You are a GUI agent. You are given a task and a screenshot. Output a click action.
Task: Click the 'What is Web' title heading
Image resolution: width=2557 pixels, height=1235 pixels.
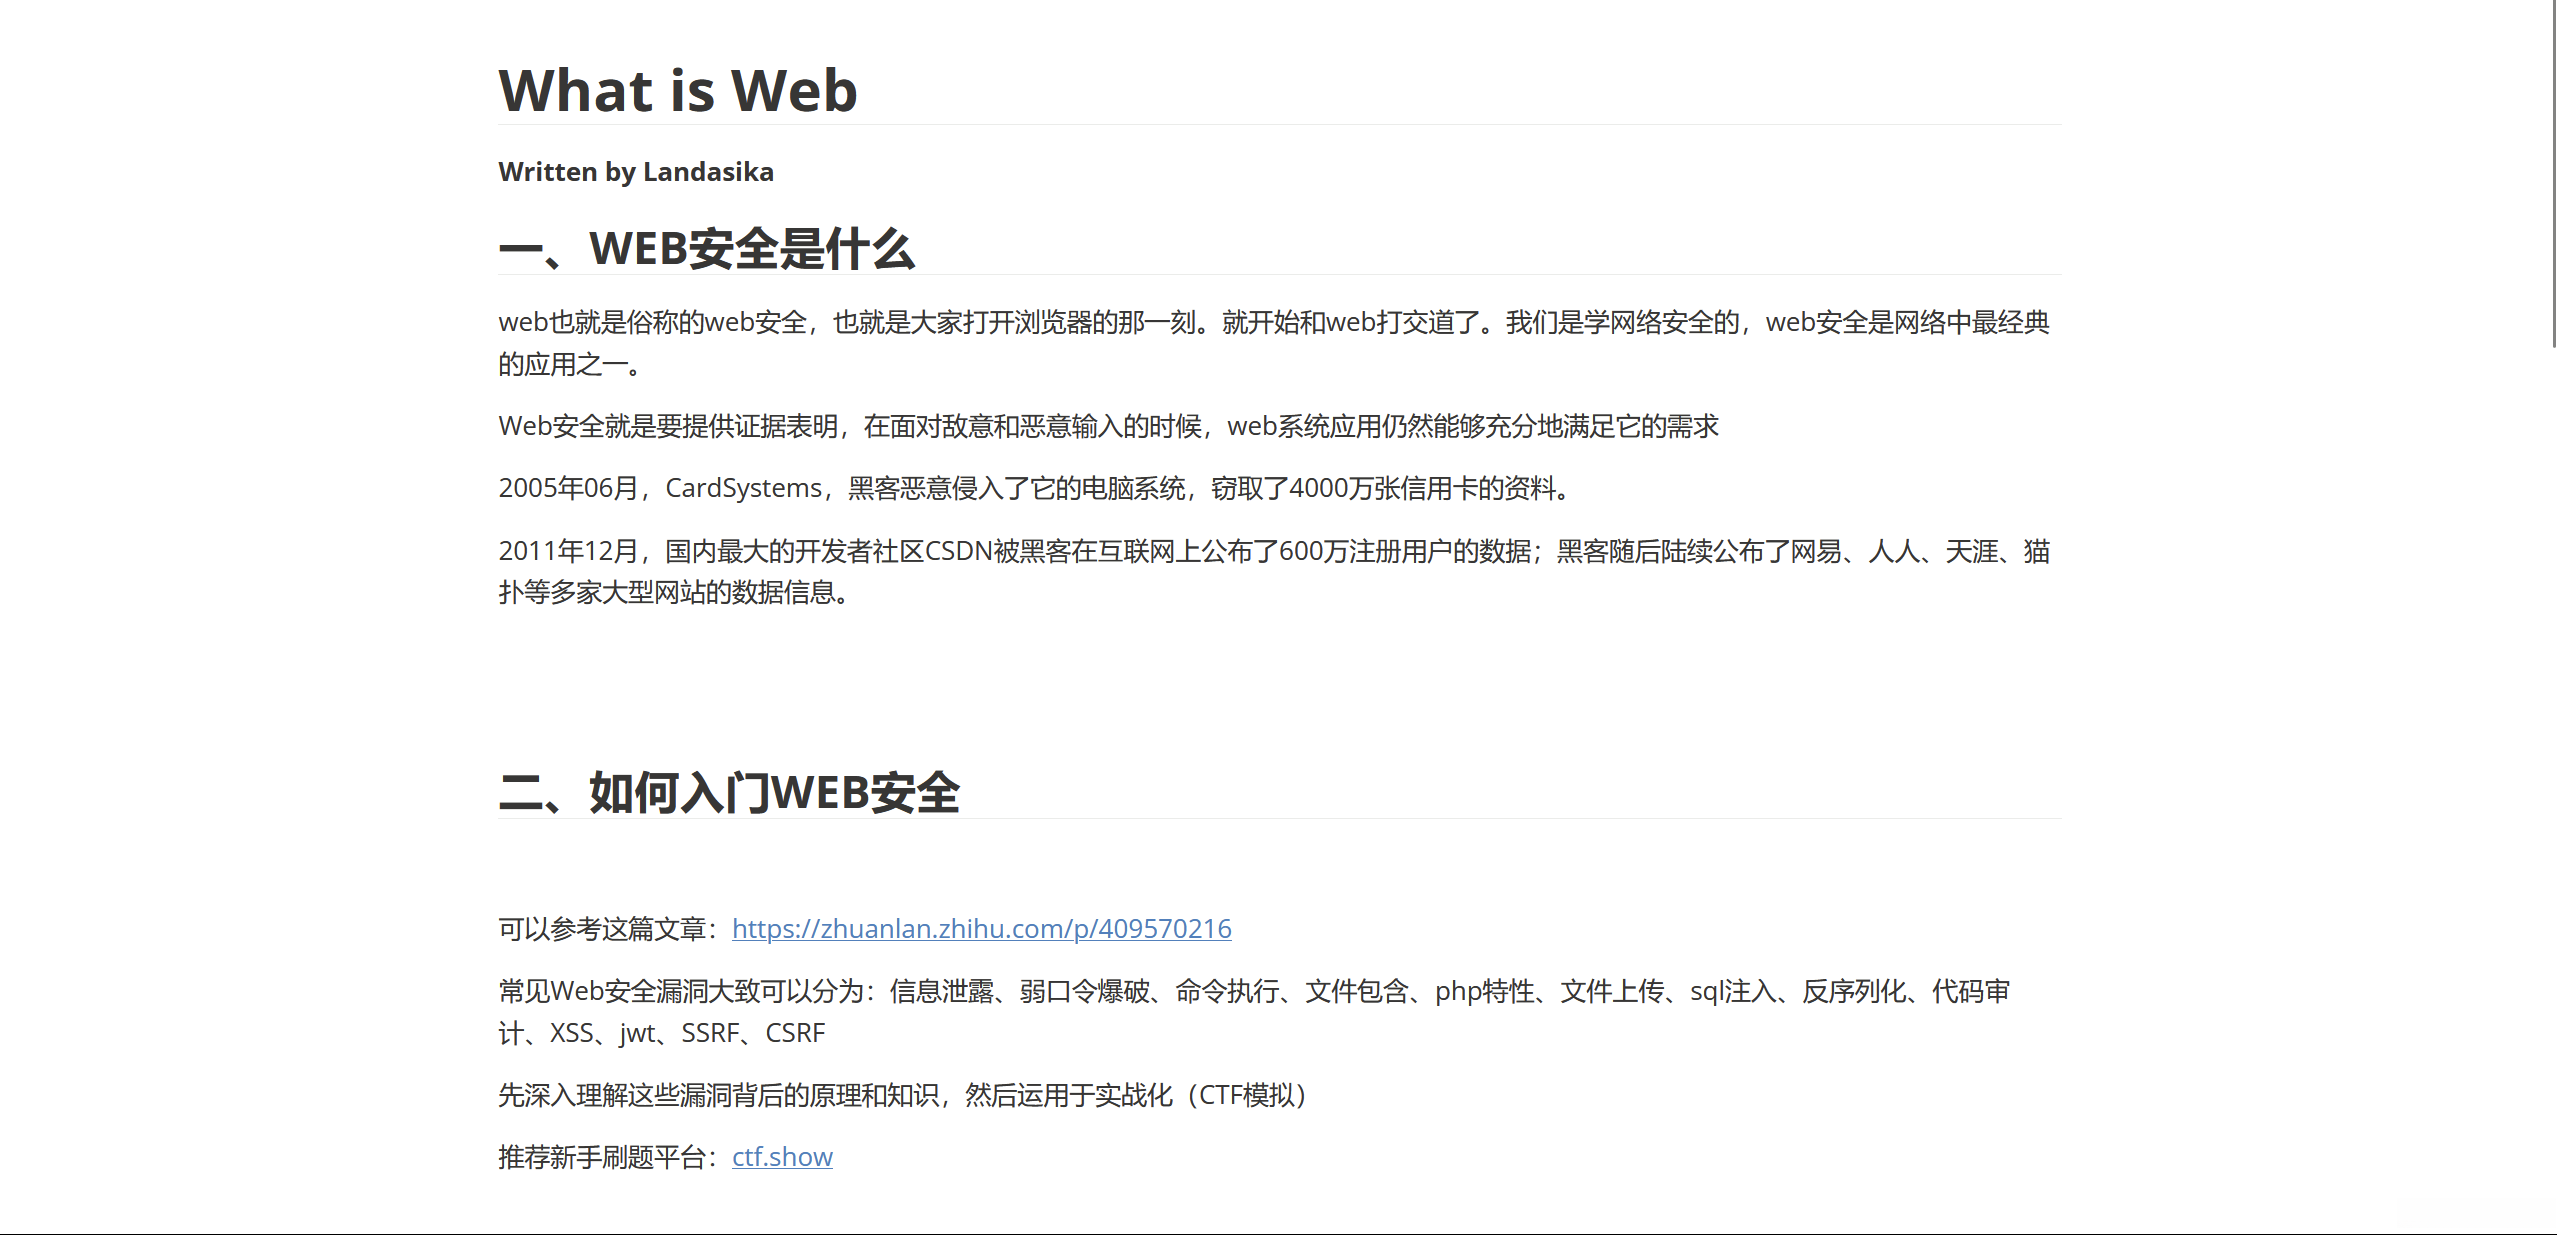coord(677,90)
